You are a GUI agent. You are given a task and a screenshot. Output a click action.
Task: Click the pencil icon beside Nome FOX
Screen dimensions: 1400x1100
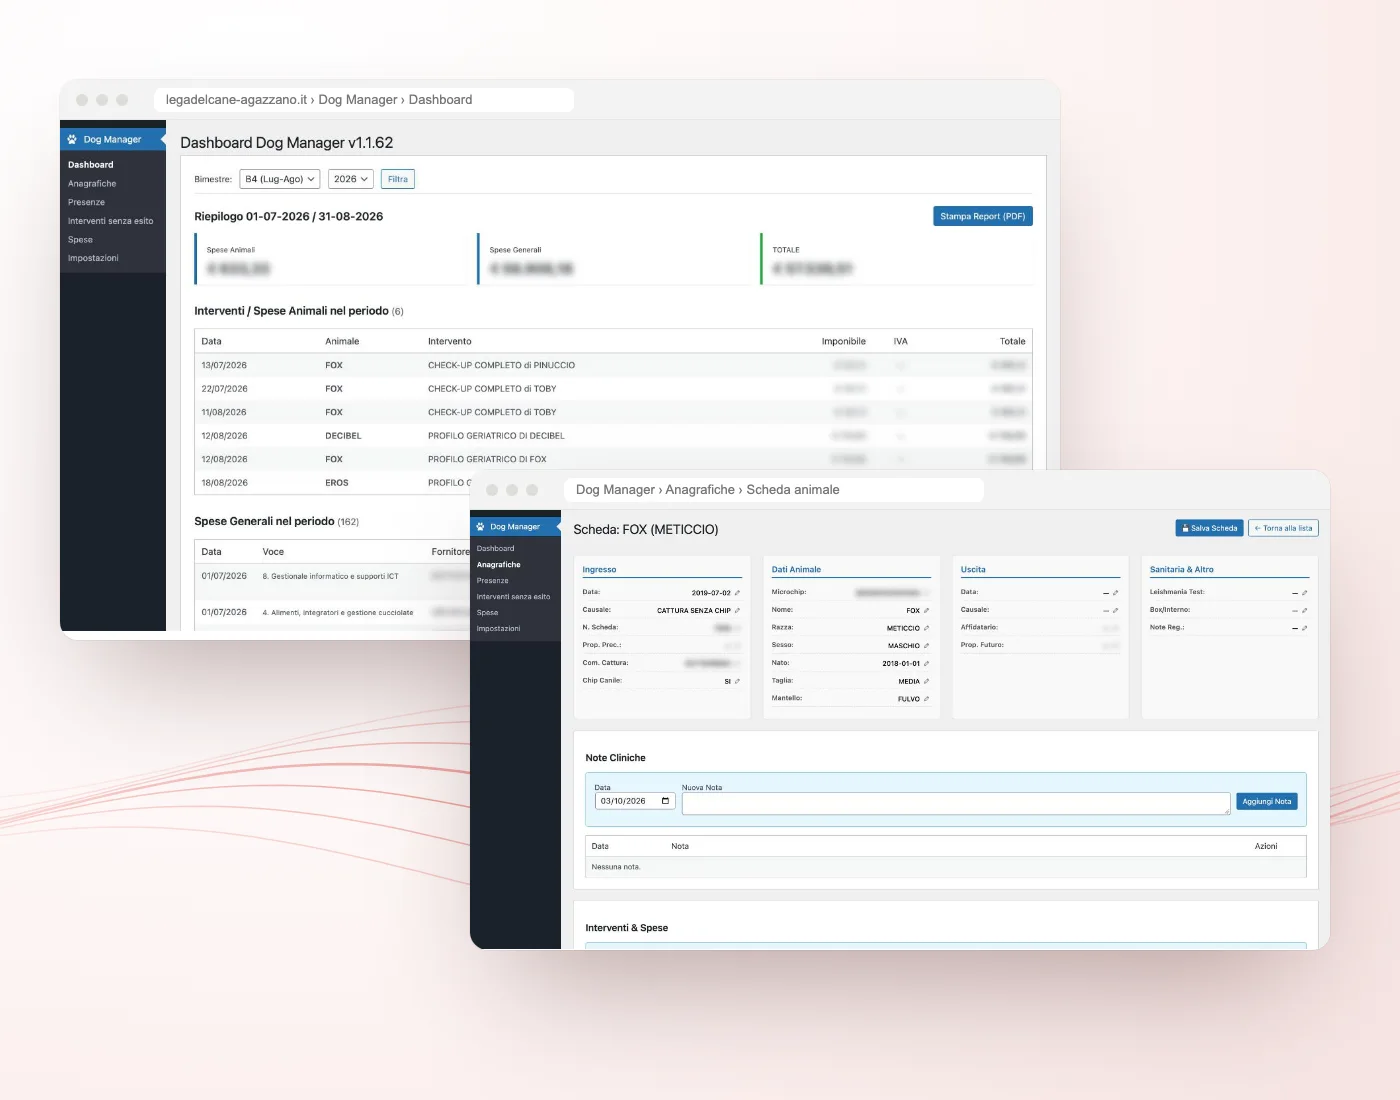(926, 610)
